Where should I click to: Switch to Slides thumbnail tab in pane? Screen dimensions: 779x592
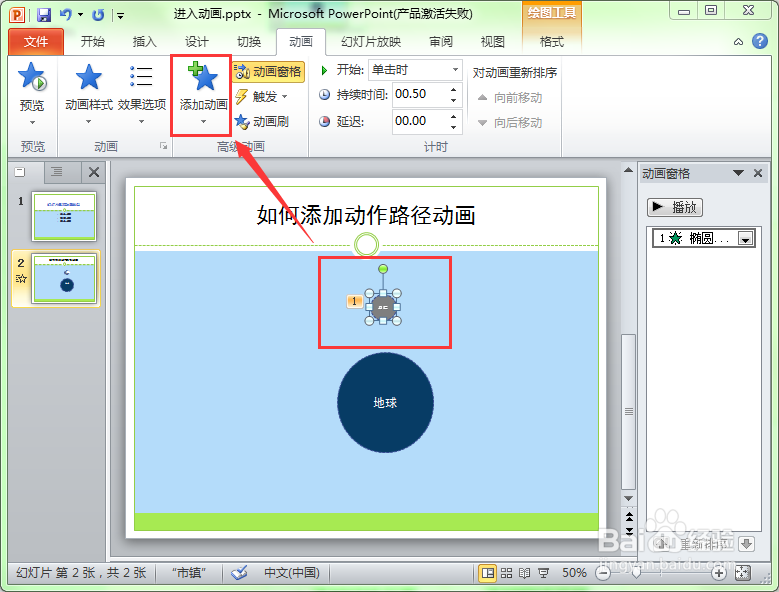pyautogui.click(x=20, y=172)
